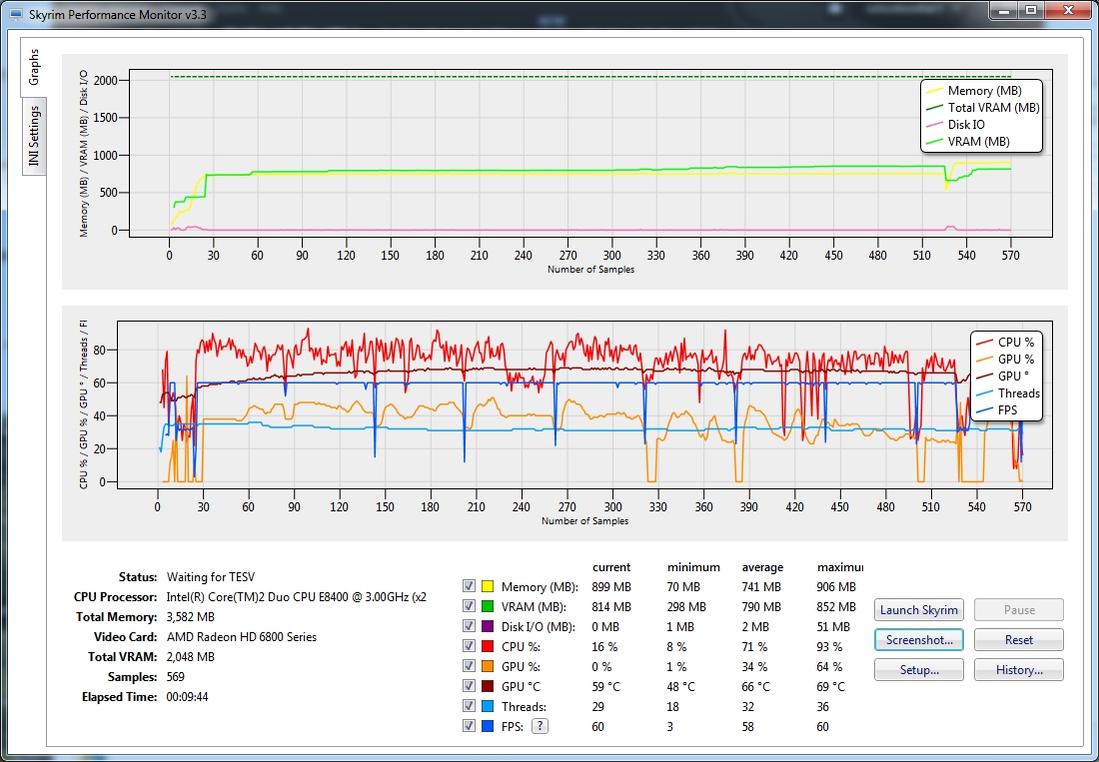Viewport: 1099px width, 762px height.
Task: Uncheck the FPS checkbox
Action: click(469, 727)
